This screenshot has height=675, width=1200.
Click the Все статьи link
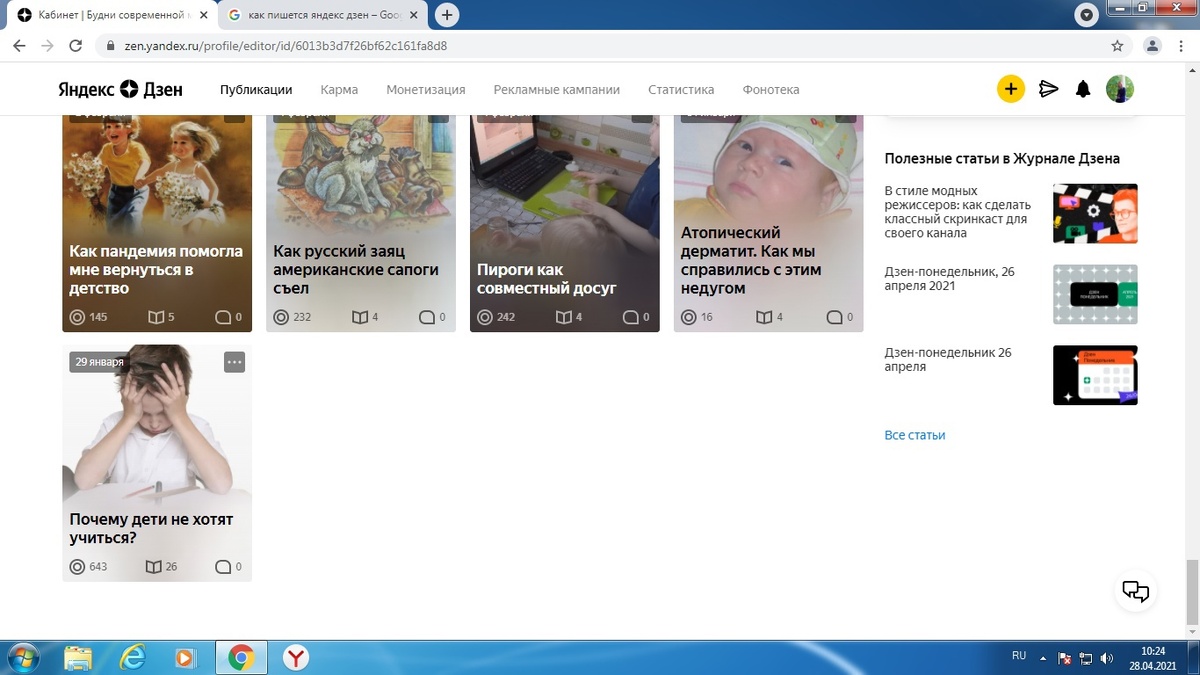(915, 435)
